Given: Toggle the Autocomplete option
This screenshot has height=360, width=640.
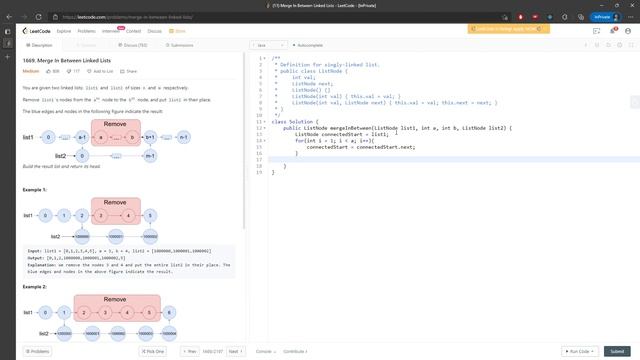Looking at the screenshot, I should [x=308, y=45].
